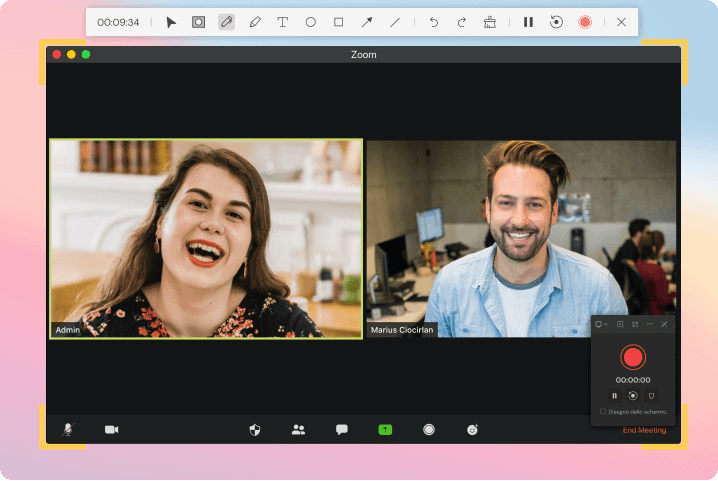Image resolution: width=718 pixels, height=481 pixels.
Task: Click the green Share Screen button
Action: 385,429
